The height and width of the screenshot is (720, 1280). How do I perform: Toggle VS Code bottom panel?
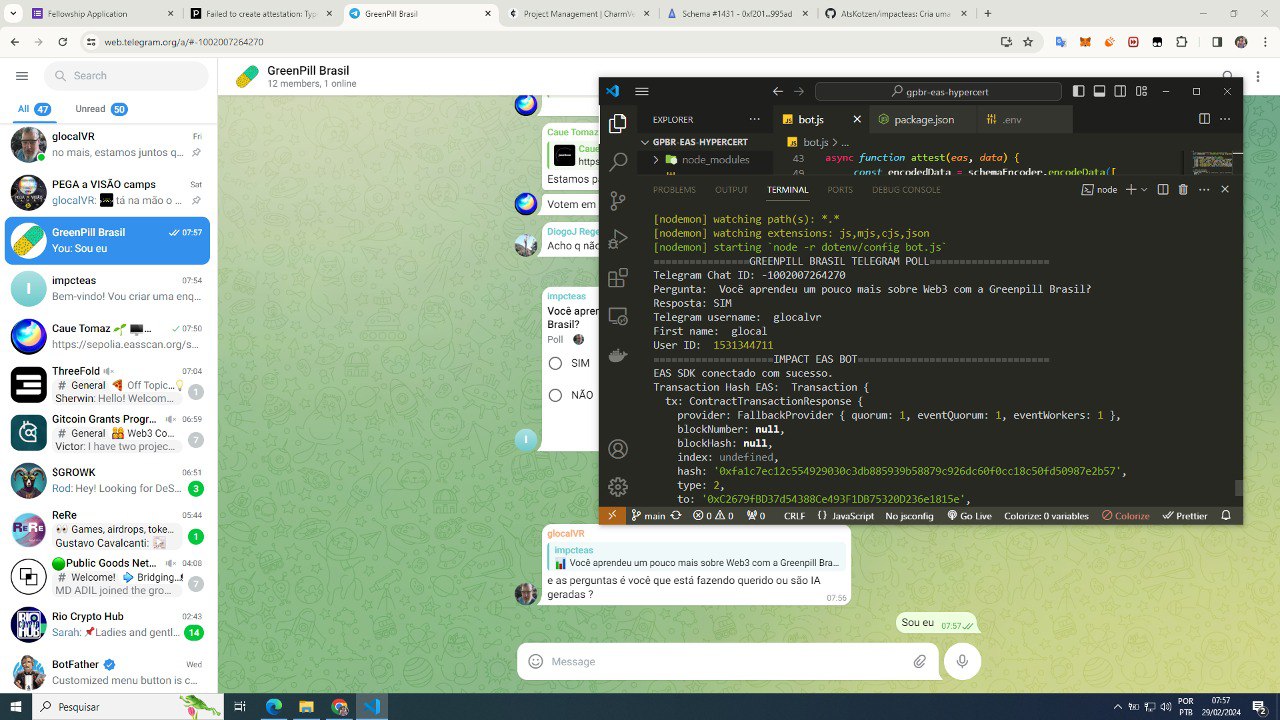(1099, 91)
